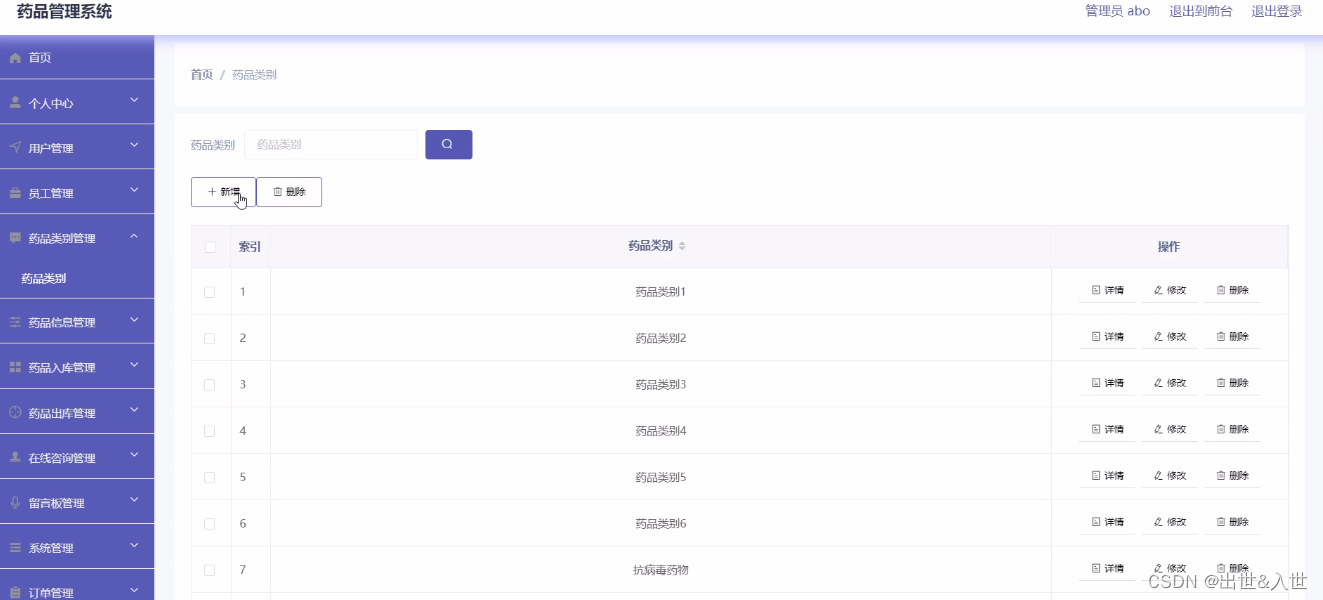Toggle the select-all checkbox in table header

tap(210, 247)
